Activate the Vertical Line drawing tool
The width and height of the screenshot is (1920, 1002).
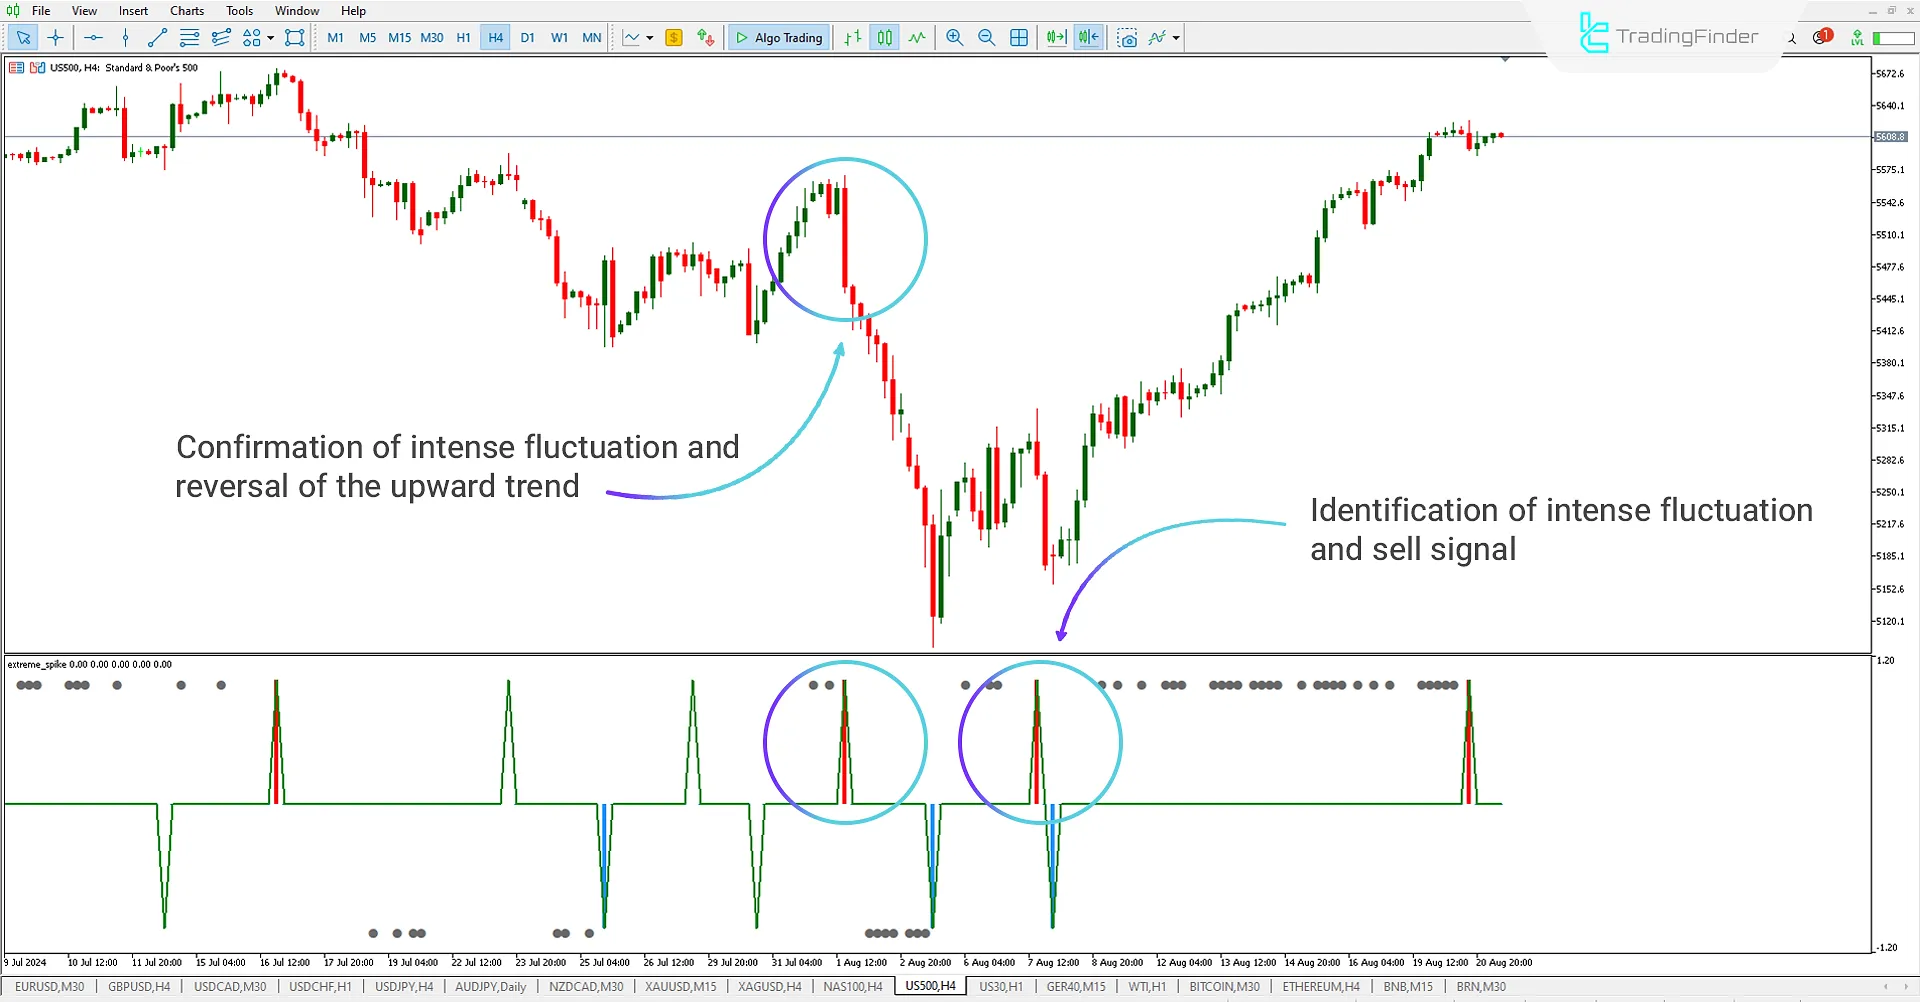(x=125, y=37)
